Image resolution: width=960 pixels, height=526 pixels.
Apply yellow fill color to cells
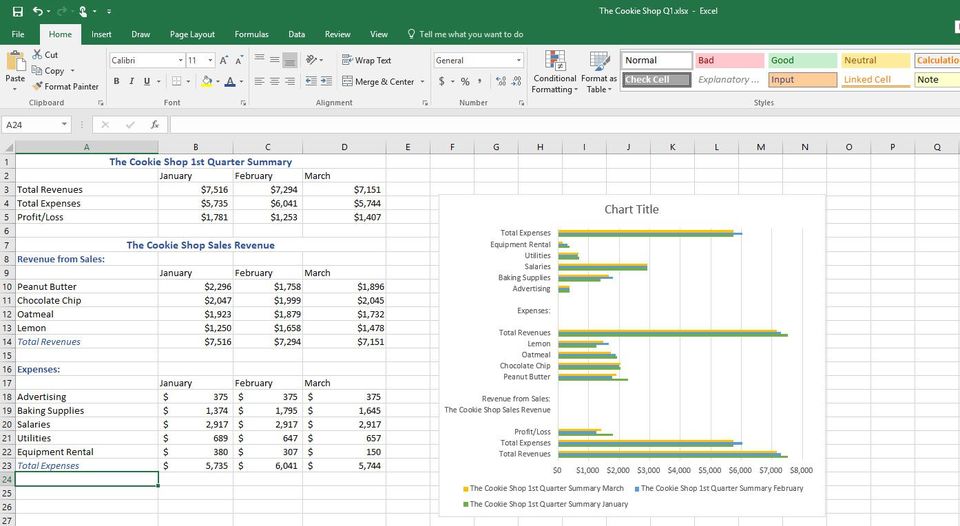[x=206, y=81]
